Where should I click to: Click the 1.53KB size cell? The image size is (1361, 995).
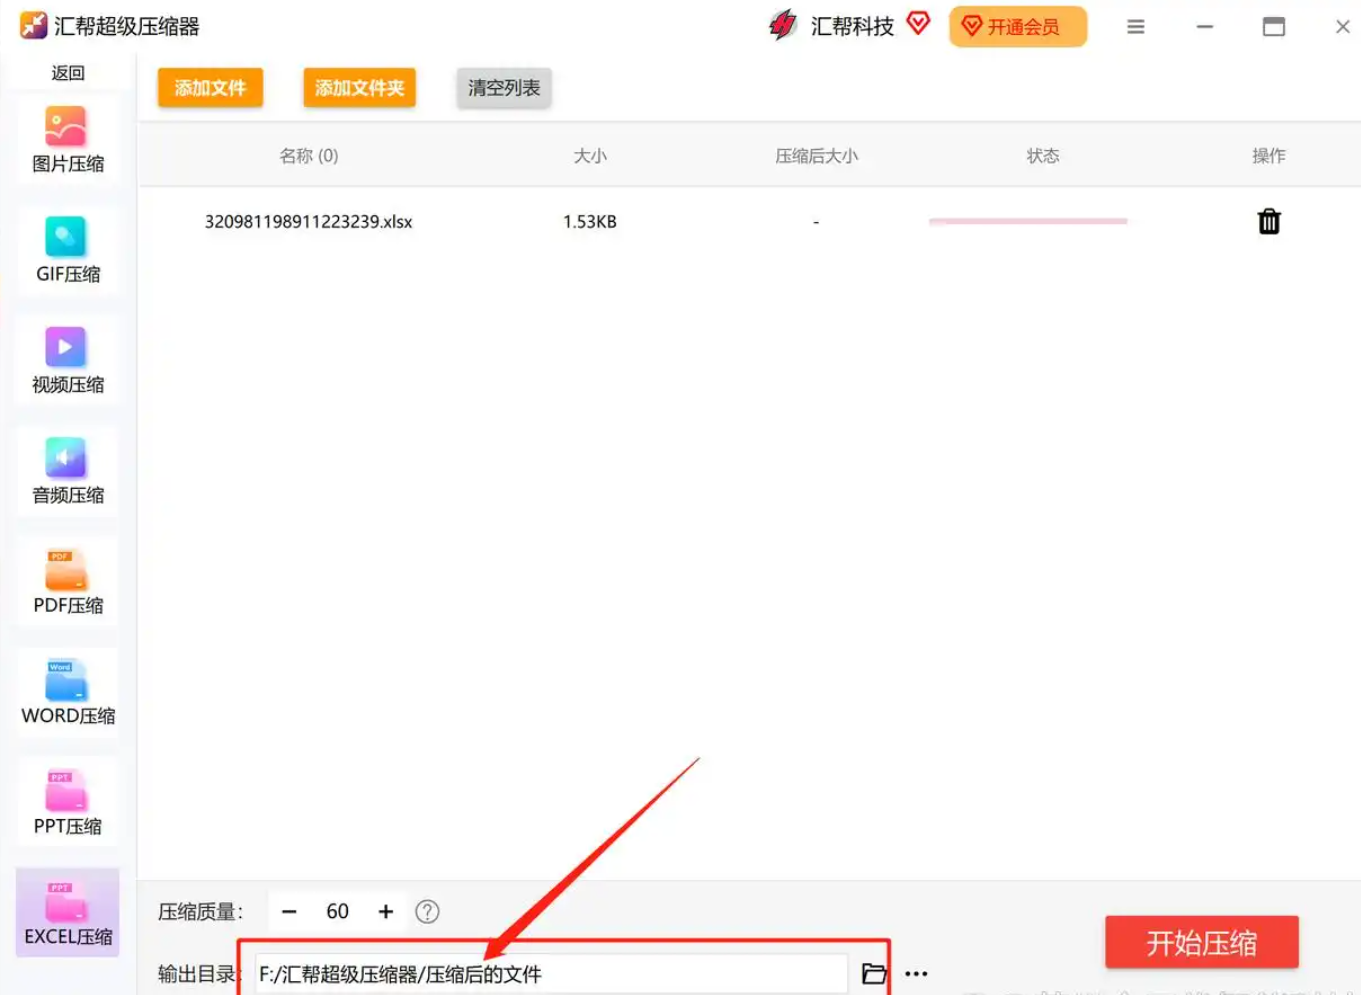pos(590,222)
